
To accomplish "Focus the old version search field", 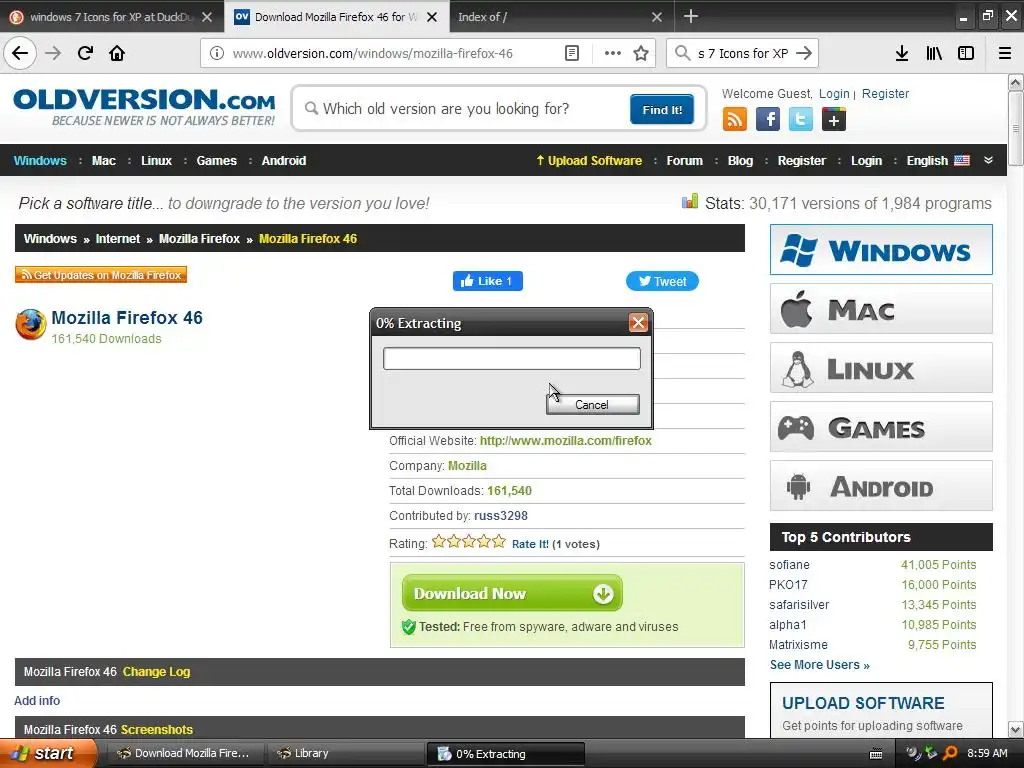I will coord(464,108).
